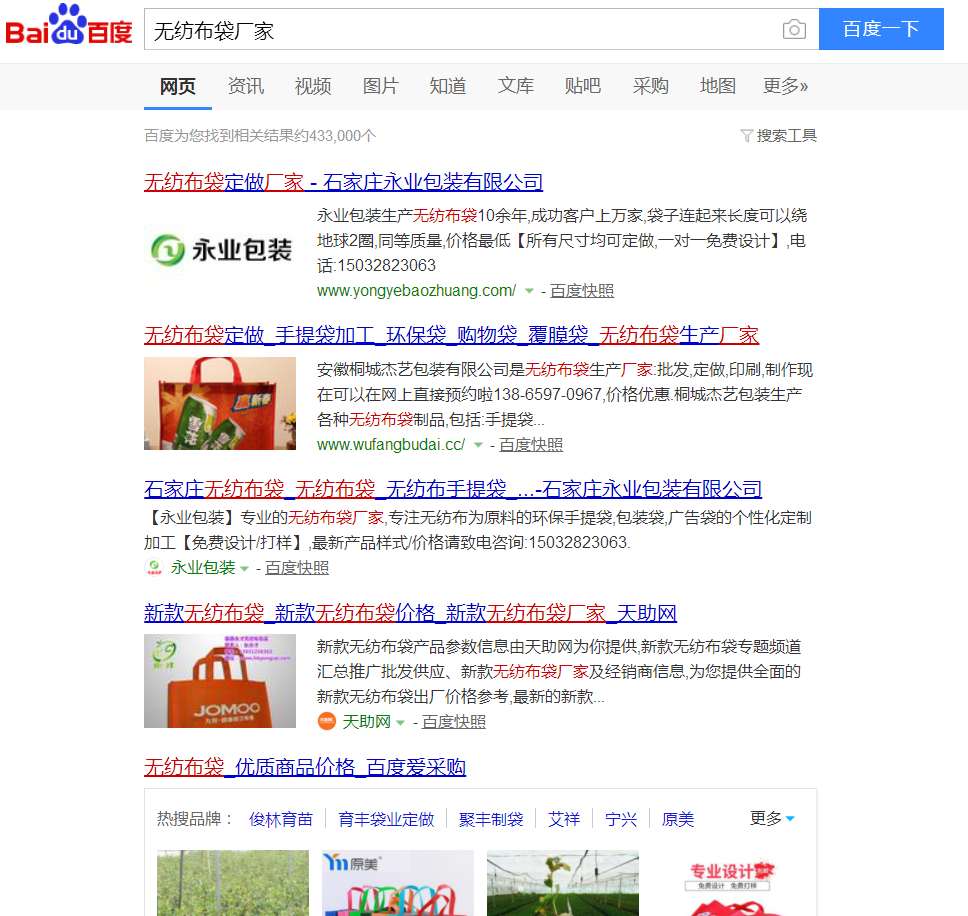Open the greenhouse seedling product image
The height and width of the screenshot is (916, 968).
click(563, 883)
